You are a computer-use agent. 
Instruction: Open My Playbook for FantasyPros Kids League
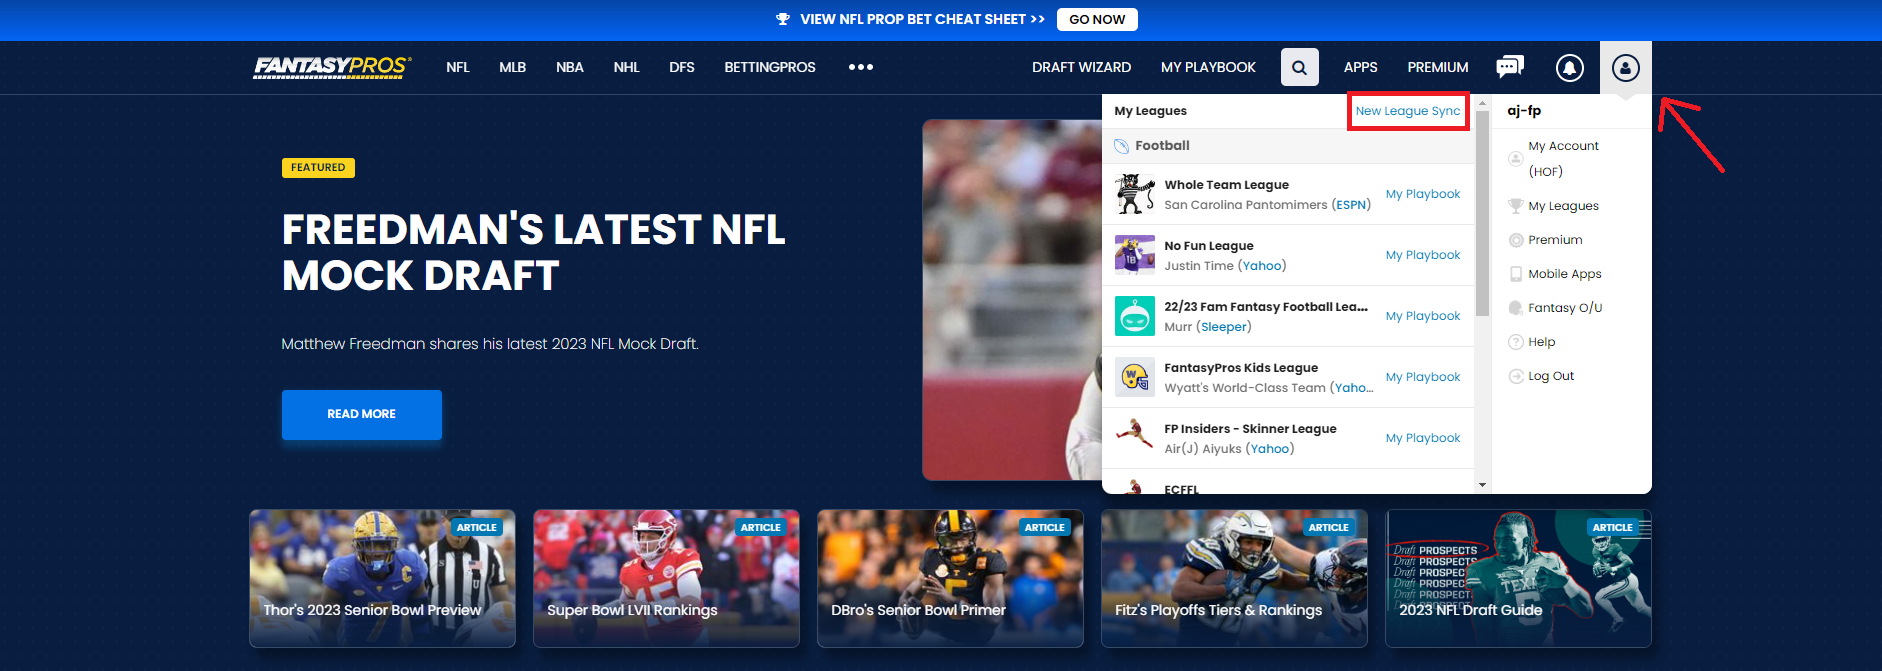click(1423, 377)
